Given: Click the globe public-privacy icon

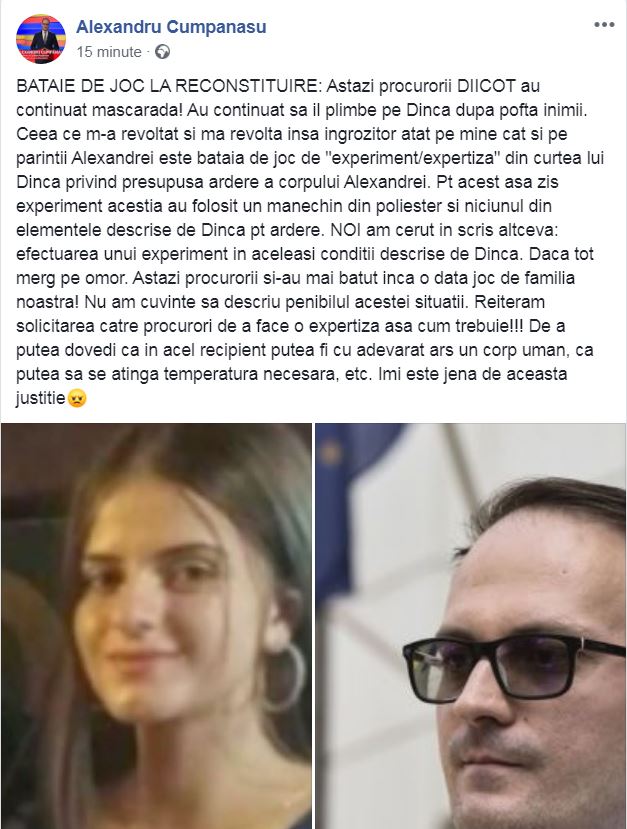Looking at the screenshot, I should pyautogui.click(x=162, y=52).
